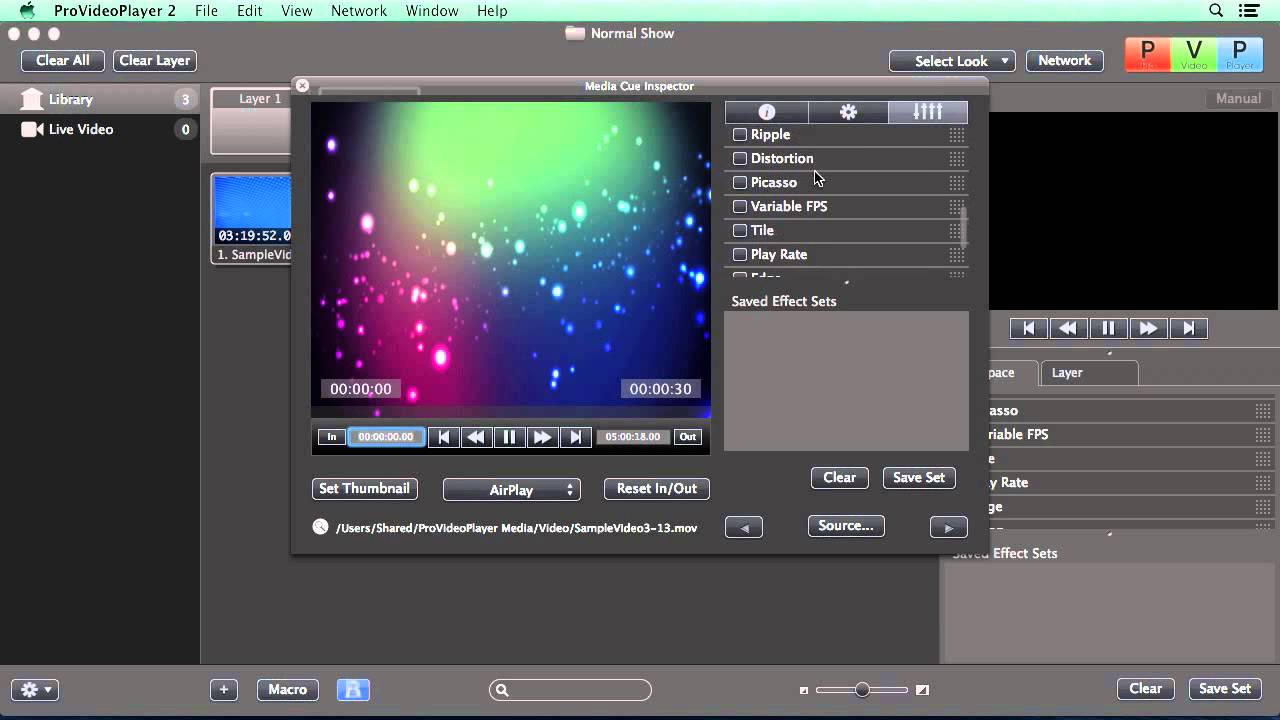Image resolution: width=1280 pixels, height=720 pixels.
Task: Click the thumbnail size slider knob
Action: (x=862, y=689)
